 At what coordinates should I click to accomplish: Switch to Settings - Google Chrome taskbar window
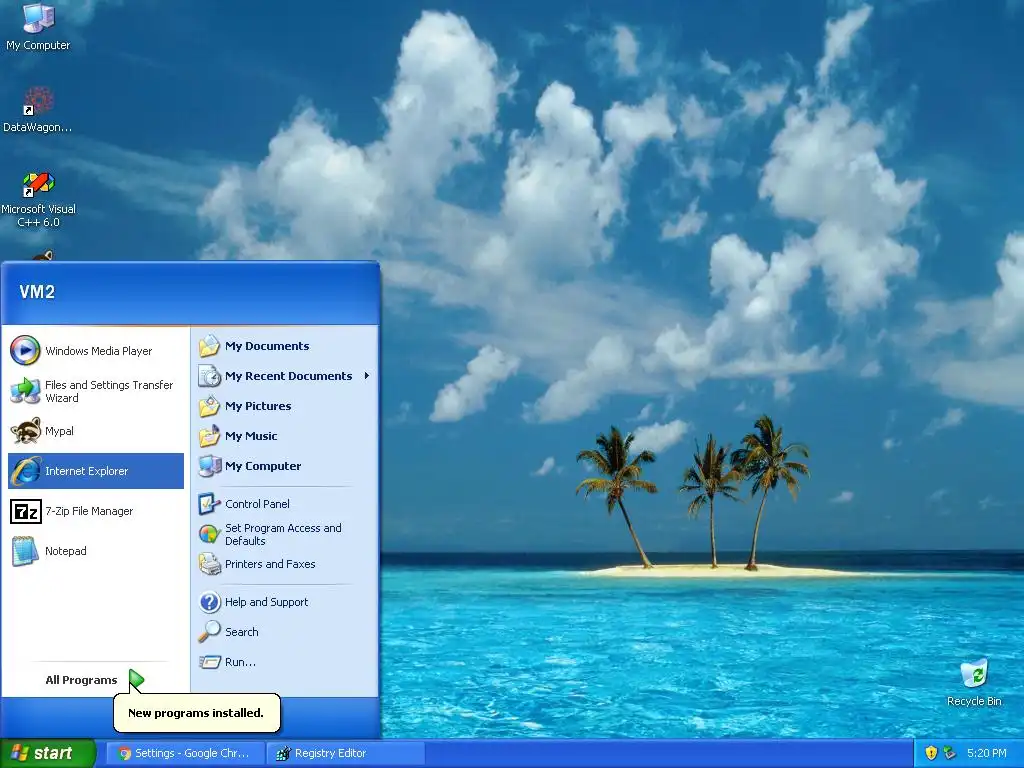(185, 754)
